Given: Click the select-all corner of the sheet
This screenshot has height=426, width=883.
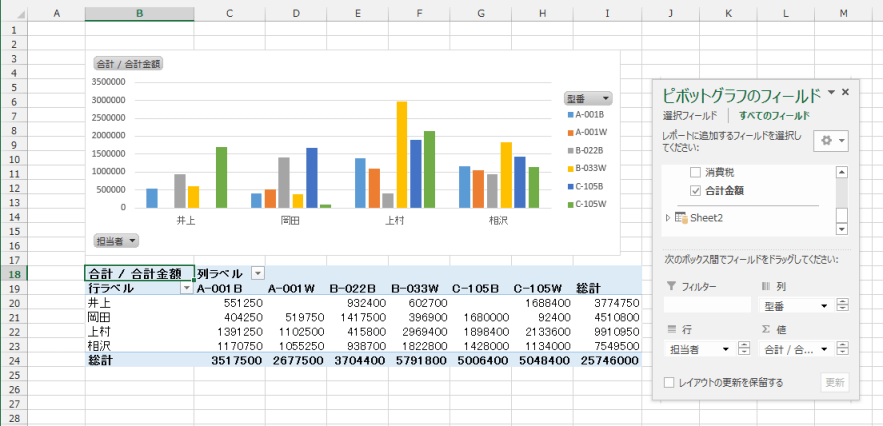Looking at the screenshot, I should [12, 12].
